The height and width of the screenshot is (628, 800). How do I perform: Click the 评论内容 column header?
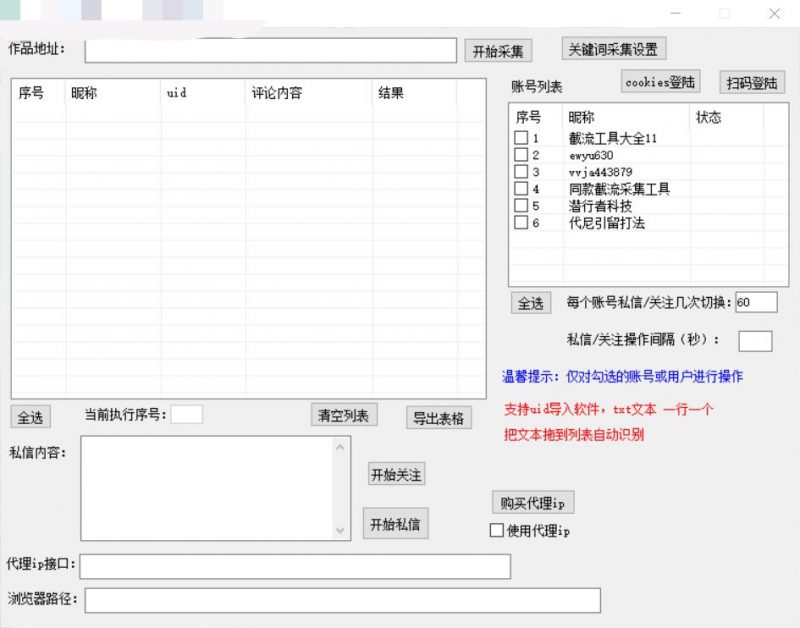click(309, 93)
